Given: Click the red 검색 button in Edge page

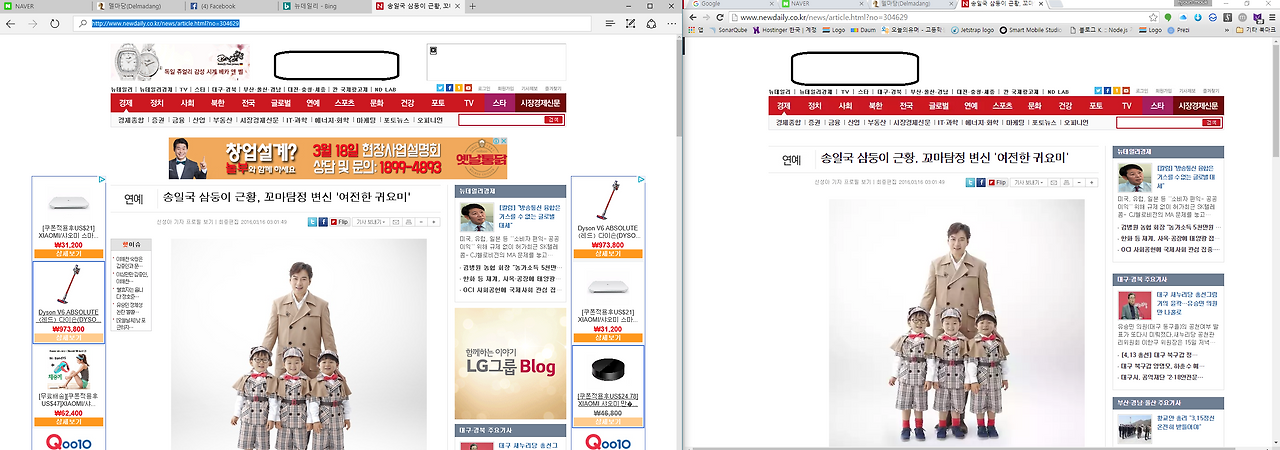Looking at the screenshot, I should [554, 120].
